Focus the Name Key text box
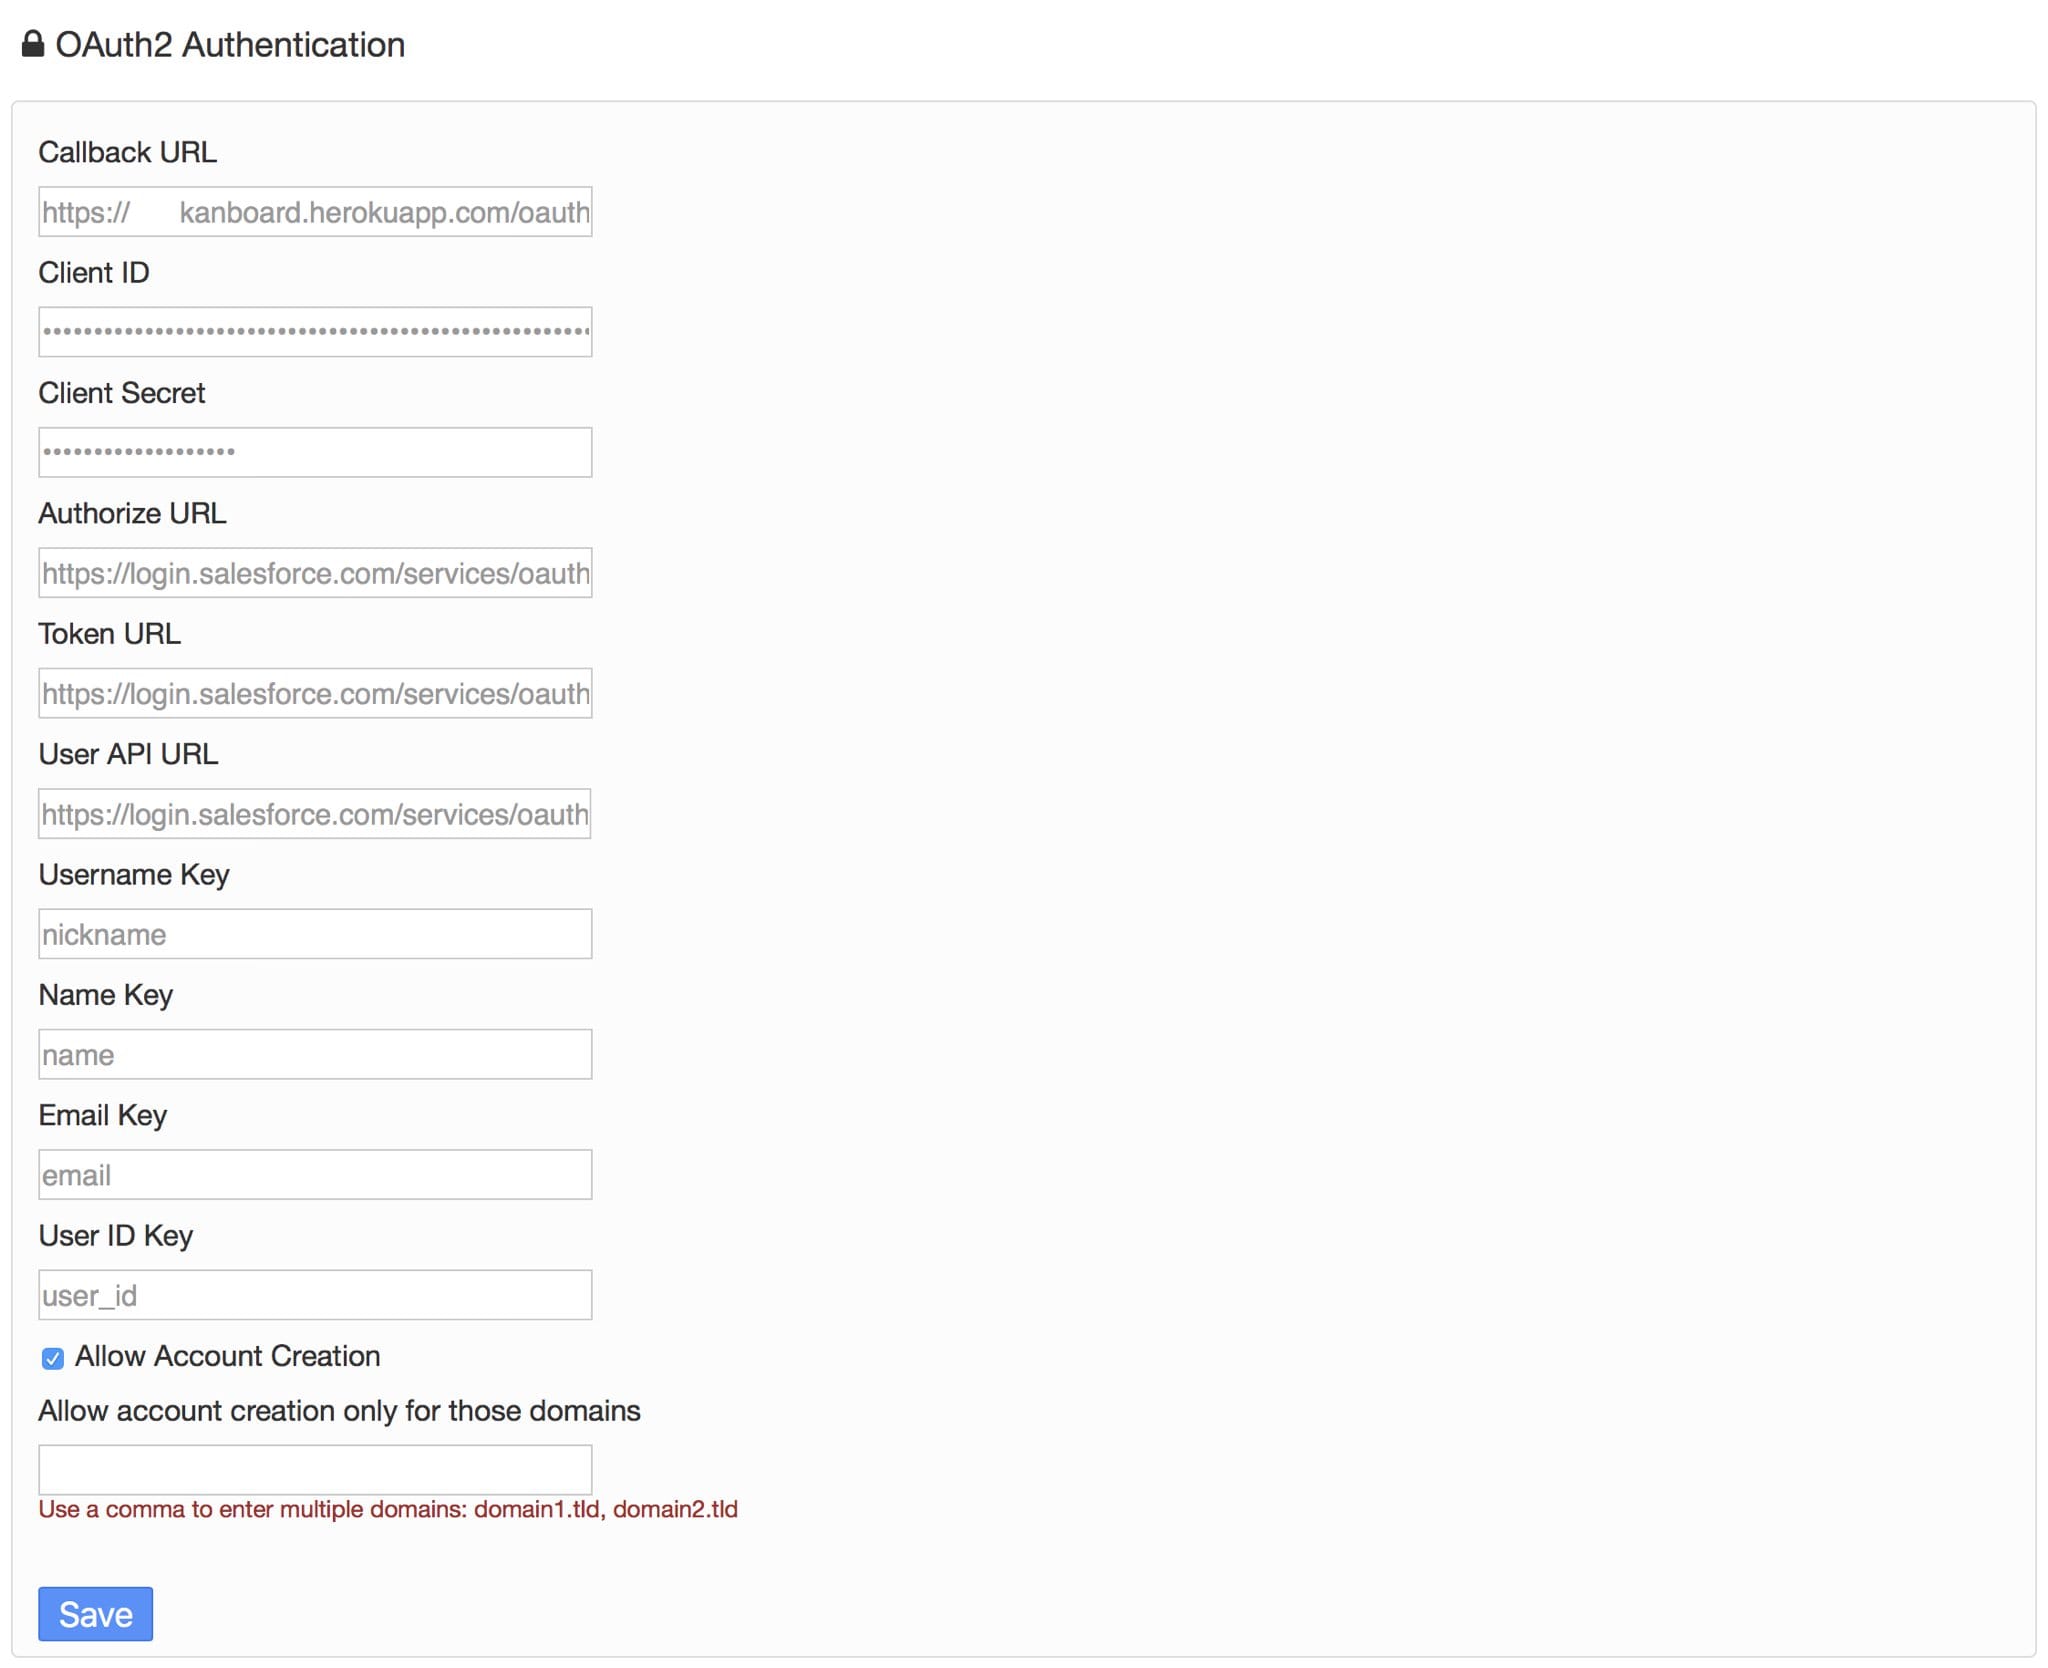This screenshot has height=1668, width=2048. [x=315, y=1054]
